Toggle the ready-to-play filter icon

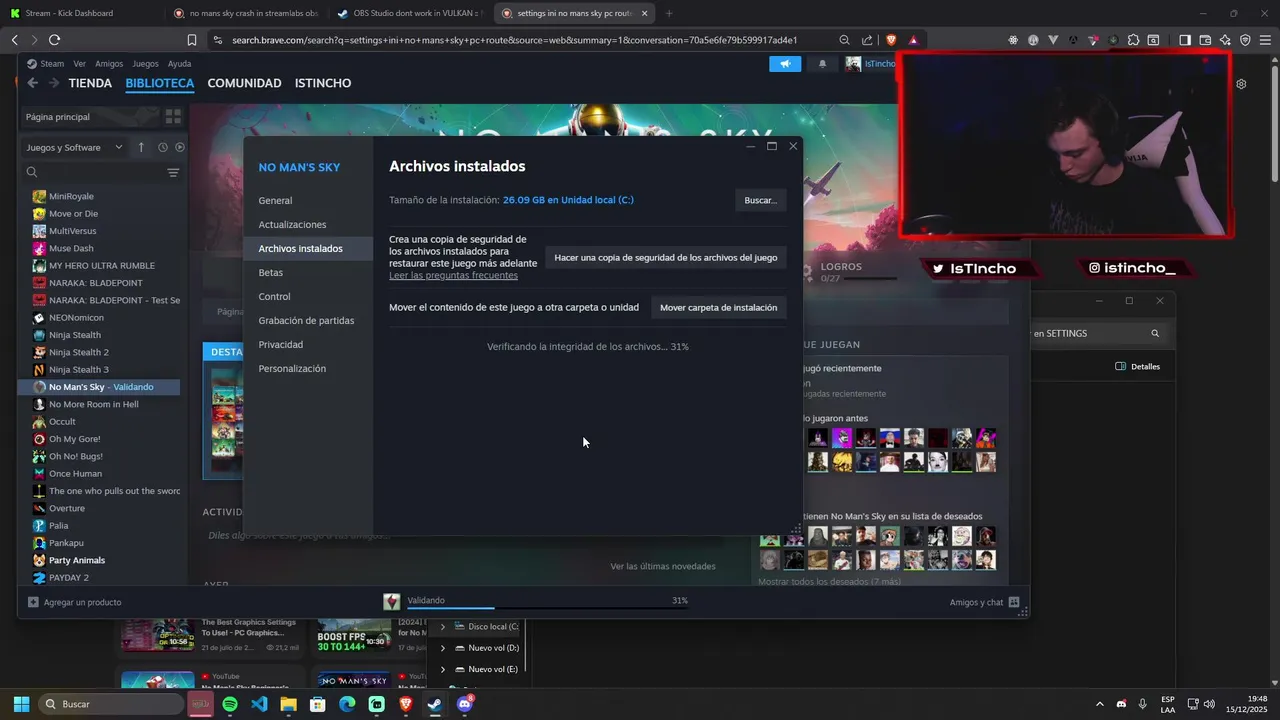tap(180, 147)
